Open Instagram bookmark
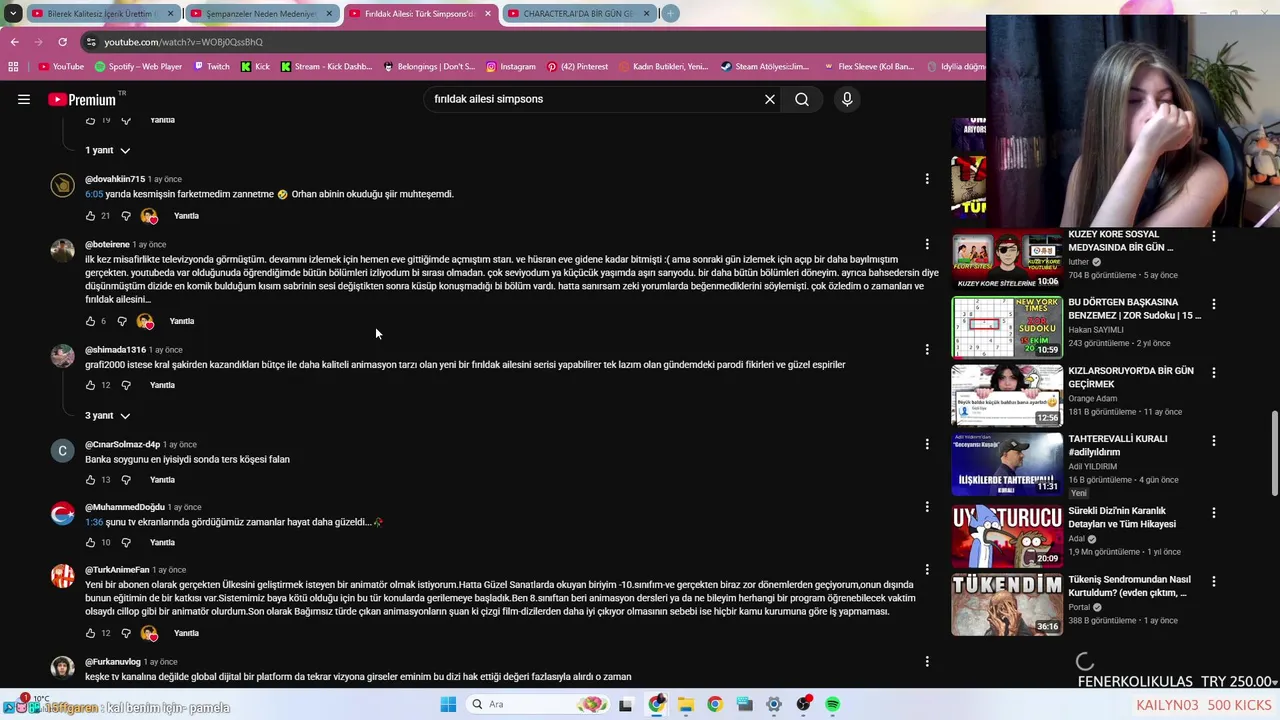 [510, 67]
